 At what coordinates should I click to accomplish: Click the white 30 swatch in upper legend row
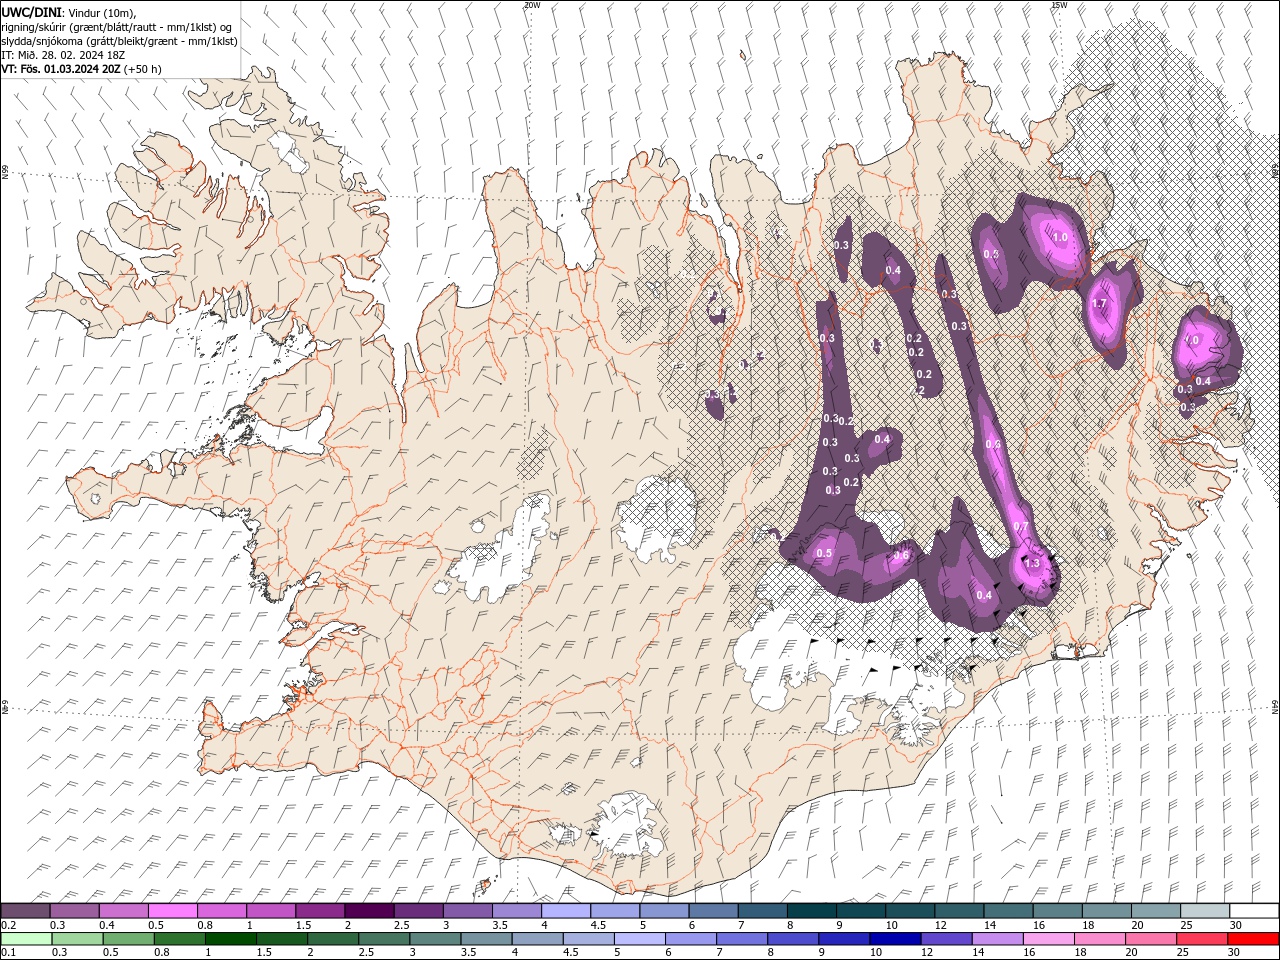coord(1254,911)
